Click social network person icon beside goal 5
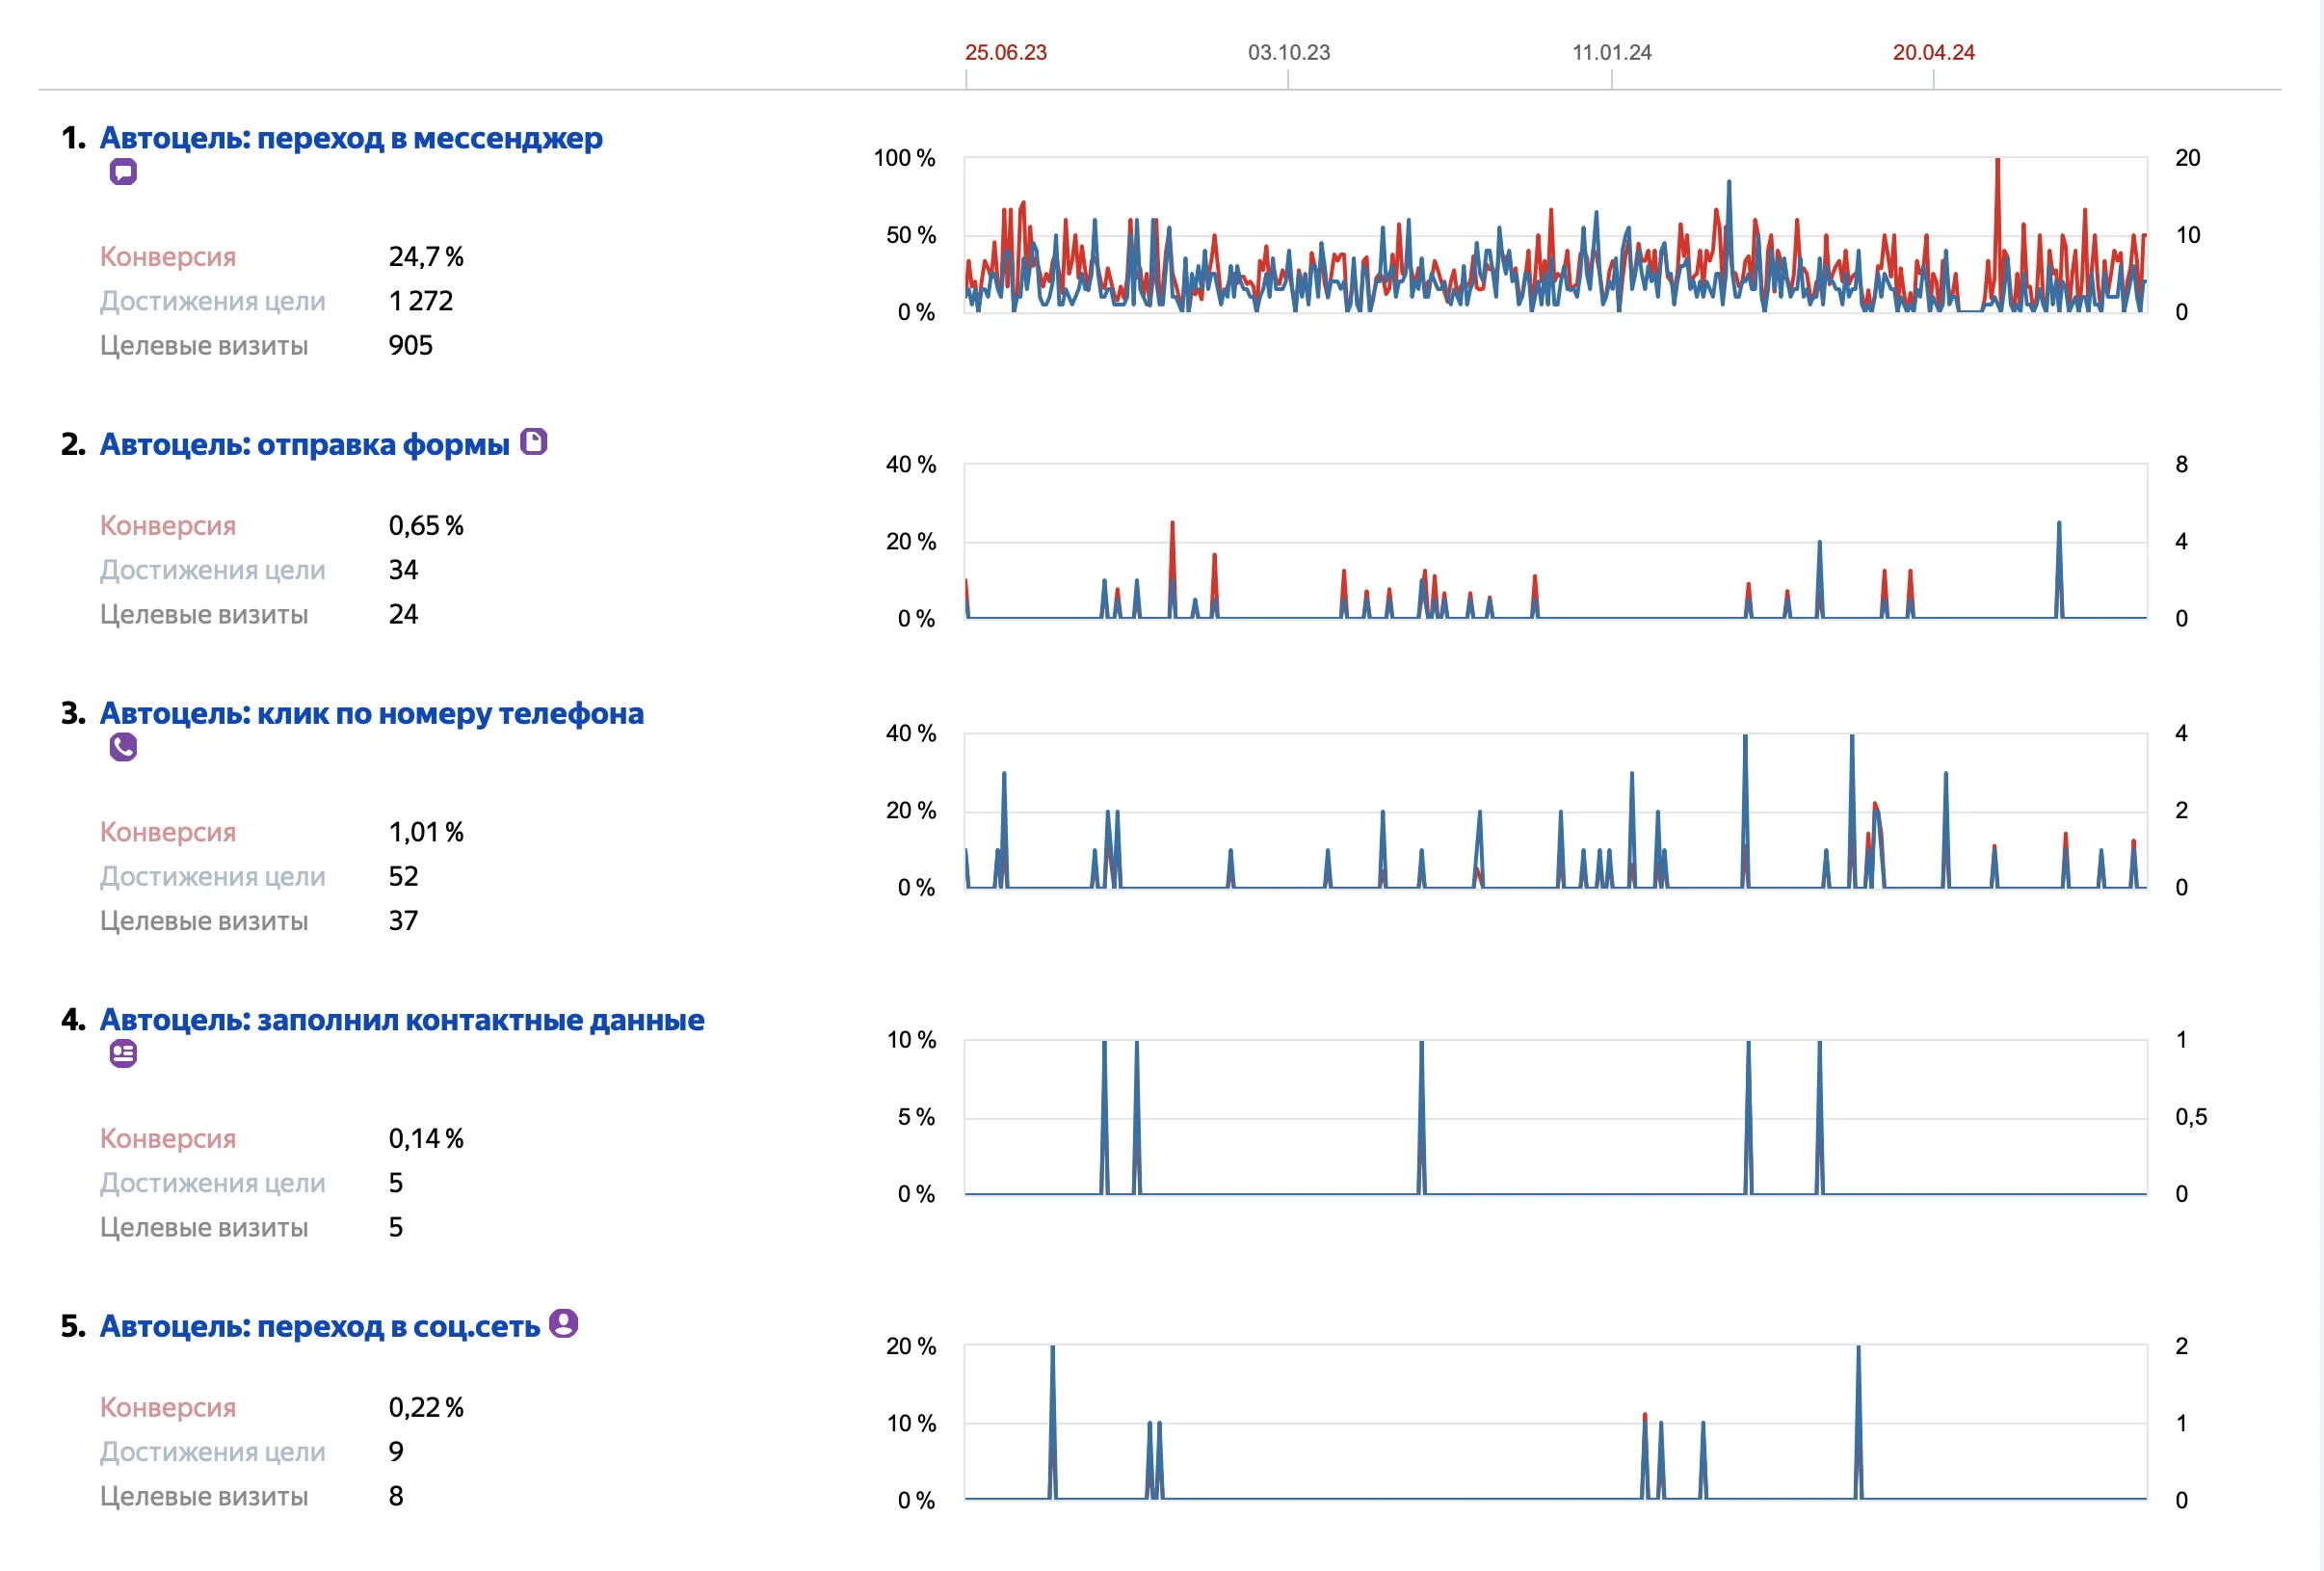This screenshot has width=2324, height=1571. pyautogui.click(x=564, y=1323)
